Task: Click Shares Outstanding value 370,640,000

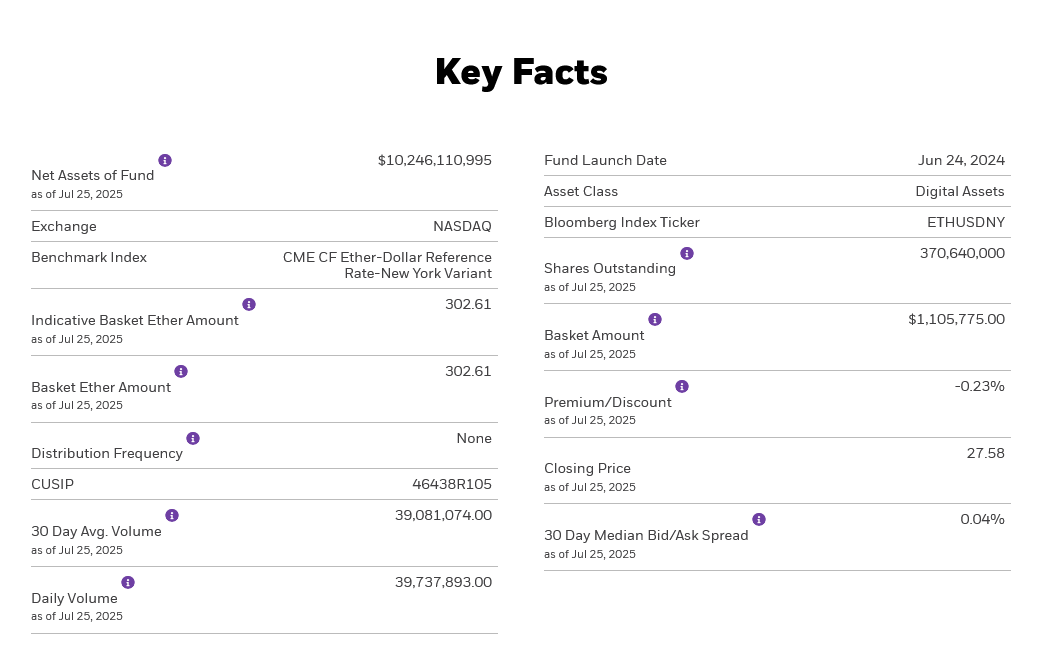Action: point(962,253)
